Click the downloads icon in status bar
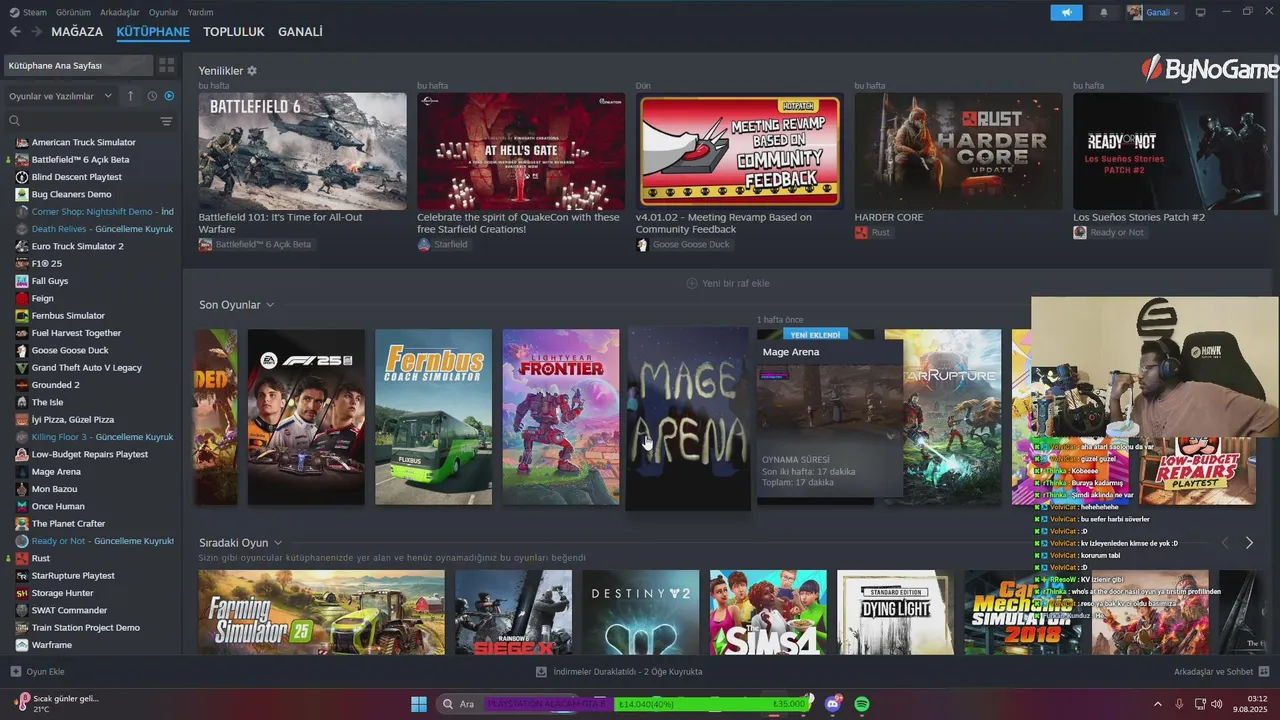 (x=541, y=672)
